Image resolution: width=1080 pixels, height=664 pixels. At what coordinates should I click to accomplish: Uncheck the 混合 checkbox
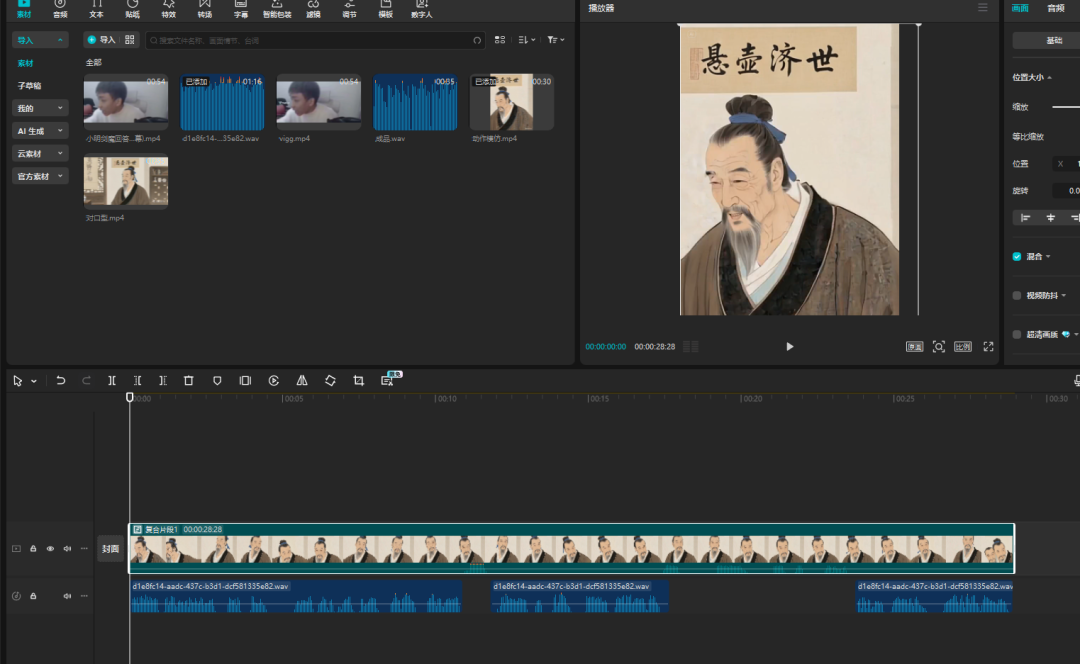pos(1017,257)
